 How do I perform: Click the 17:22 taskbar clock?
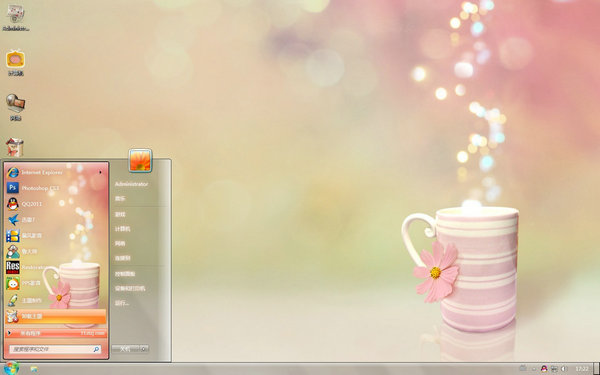click(581, 369)
